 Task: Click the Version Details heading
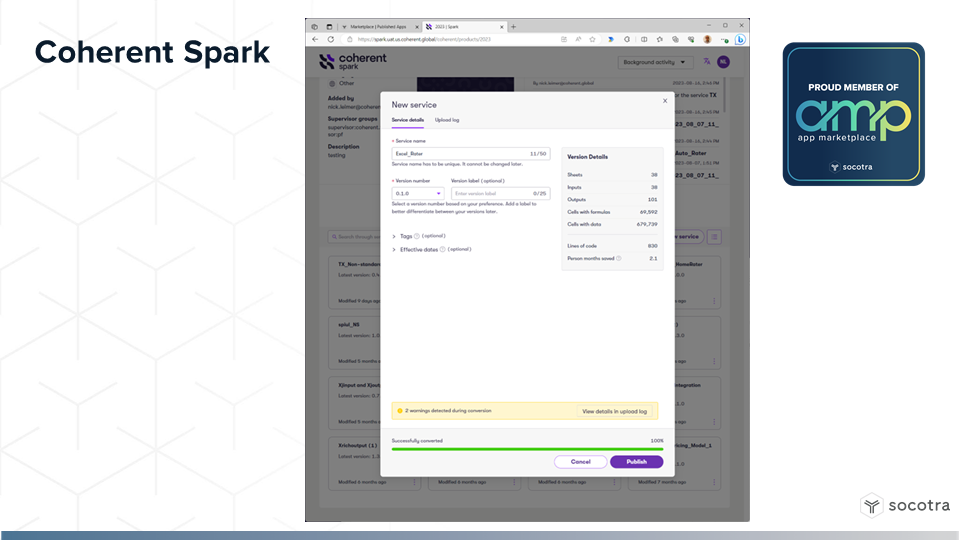pyautogui.click(x=587, y=157)
